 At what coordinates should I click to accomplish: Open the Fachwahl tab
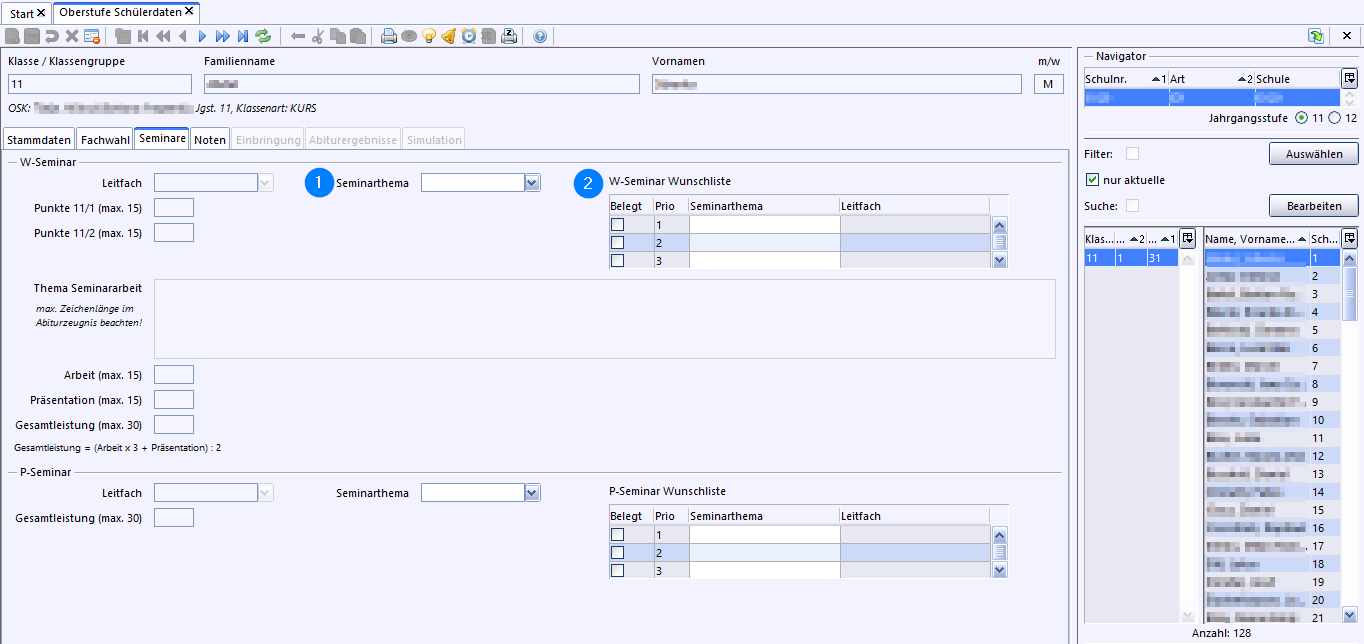(105, 140)
